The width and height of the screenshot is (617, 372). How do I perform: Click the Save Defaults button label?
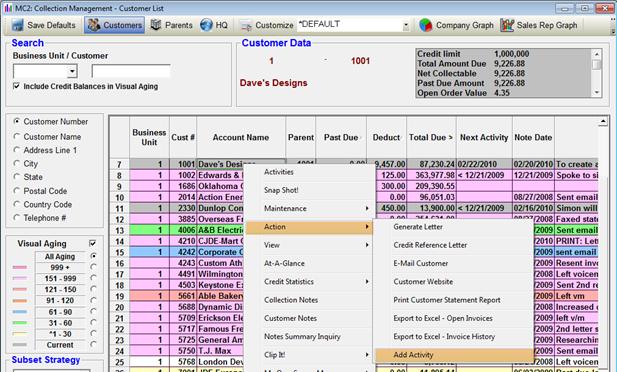point(51,25)
